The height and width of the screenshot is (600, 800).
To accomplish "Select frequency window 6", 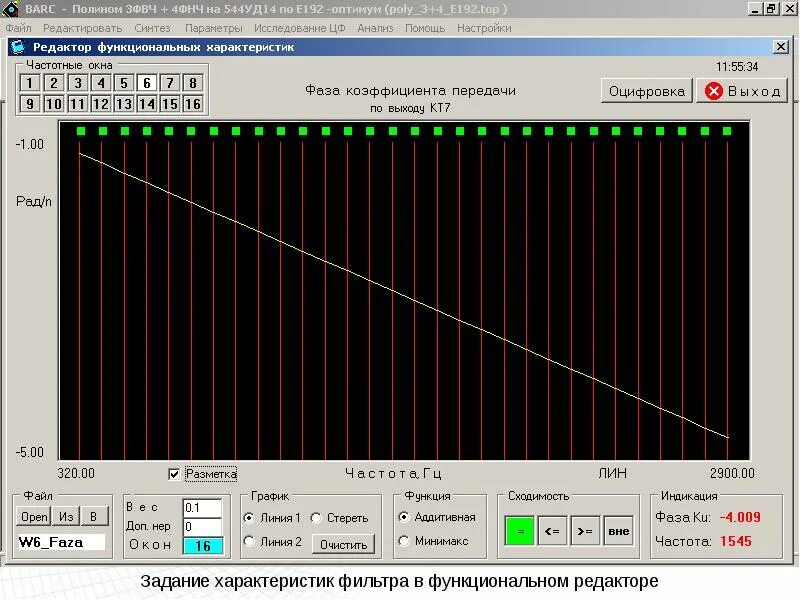I will [x=146, y=83].
